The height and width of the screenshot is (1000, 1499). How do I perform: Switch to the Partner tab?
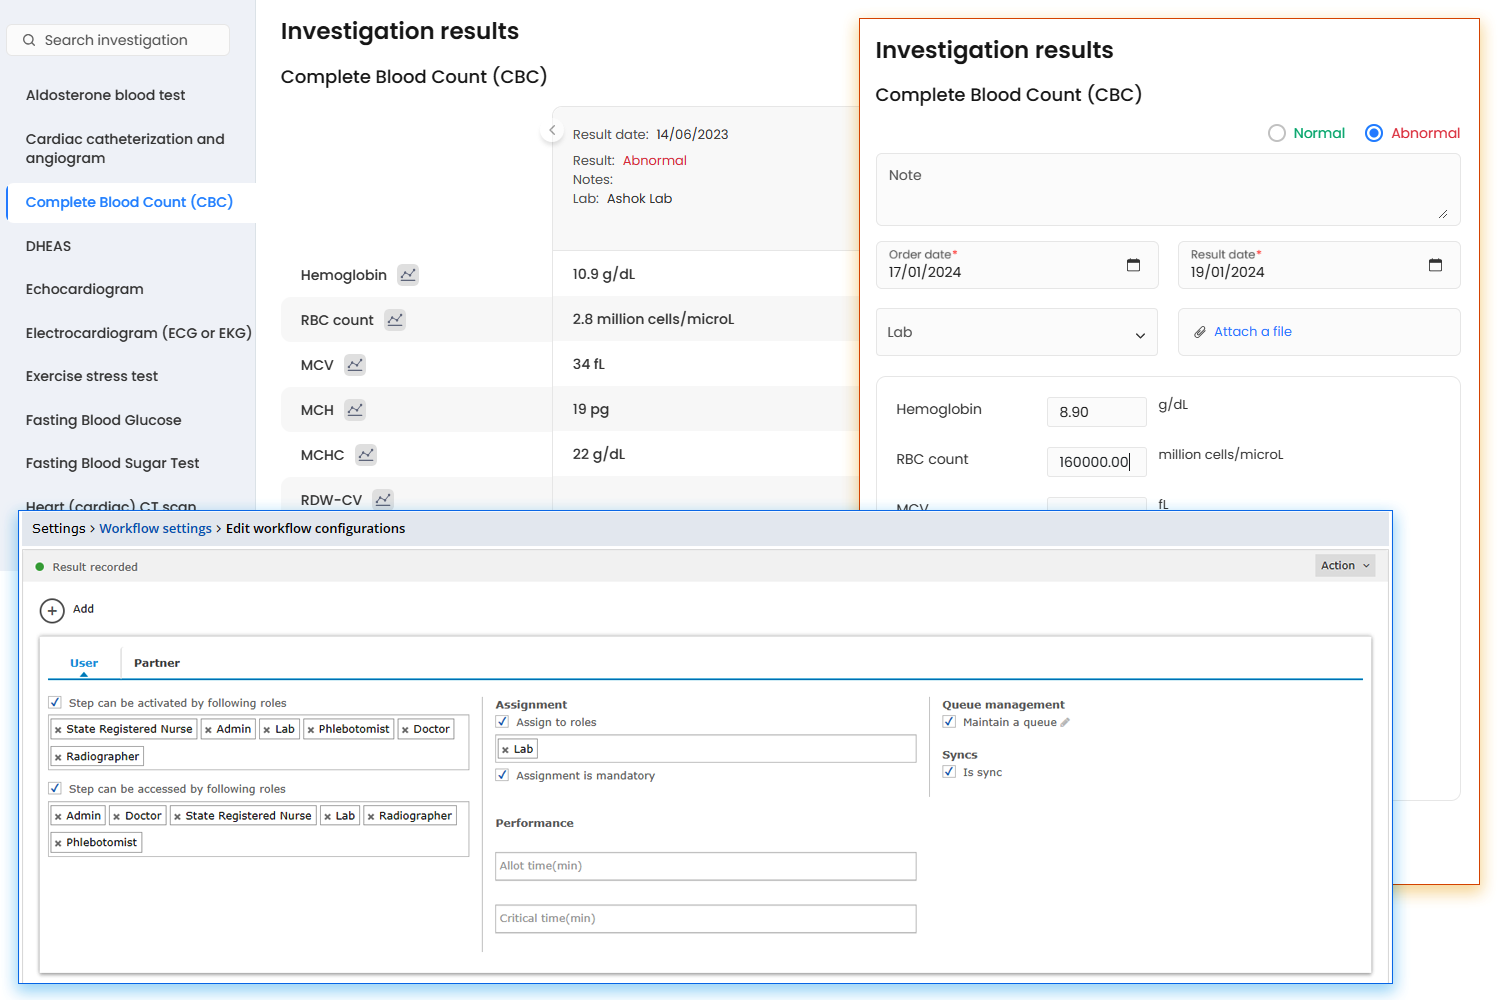157,663
